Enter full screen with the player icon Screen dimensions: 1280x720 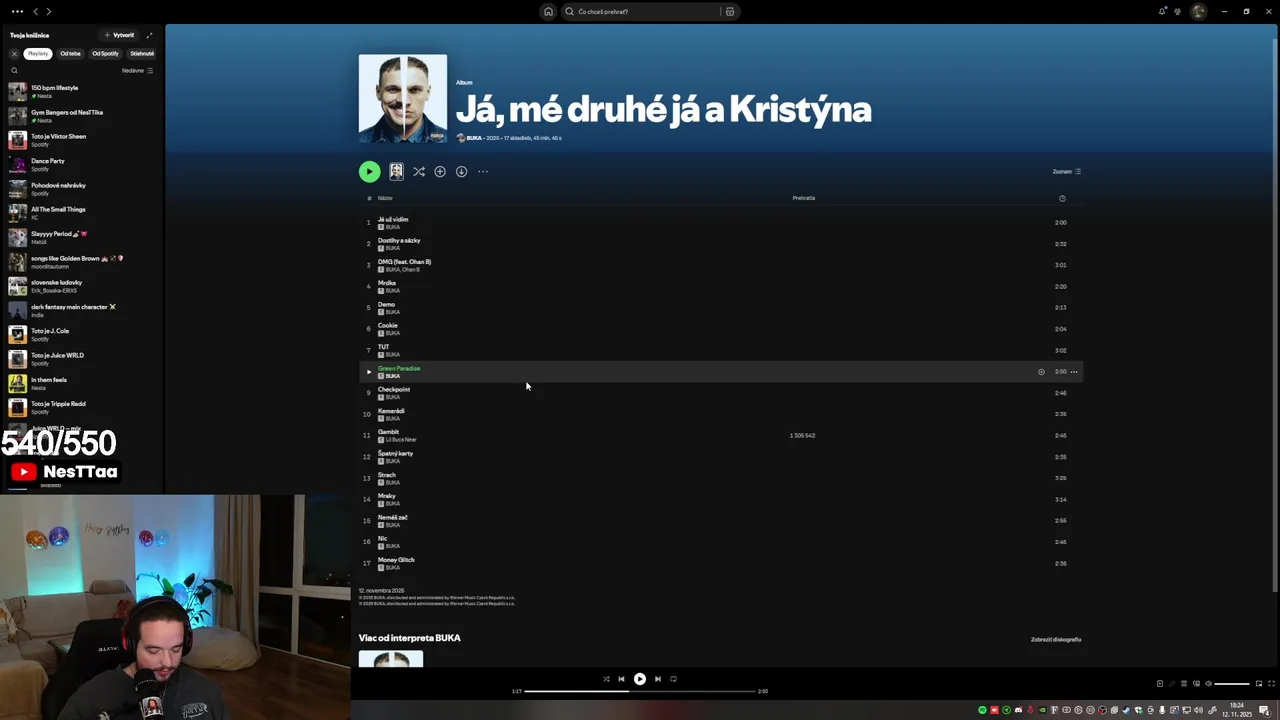[1271, 684]
